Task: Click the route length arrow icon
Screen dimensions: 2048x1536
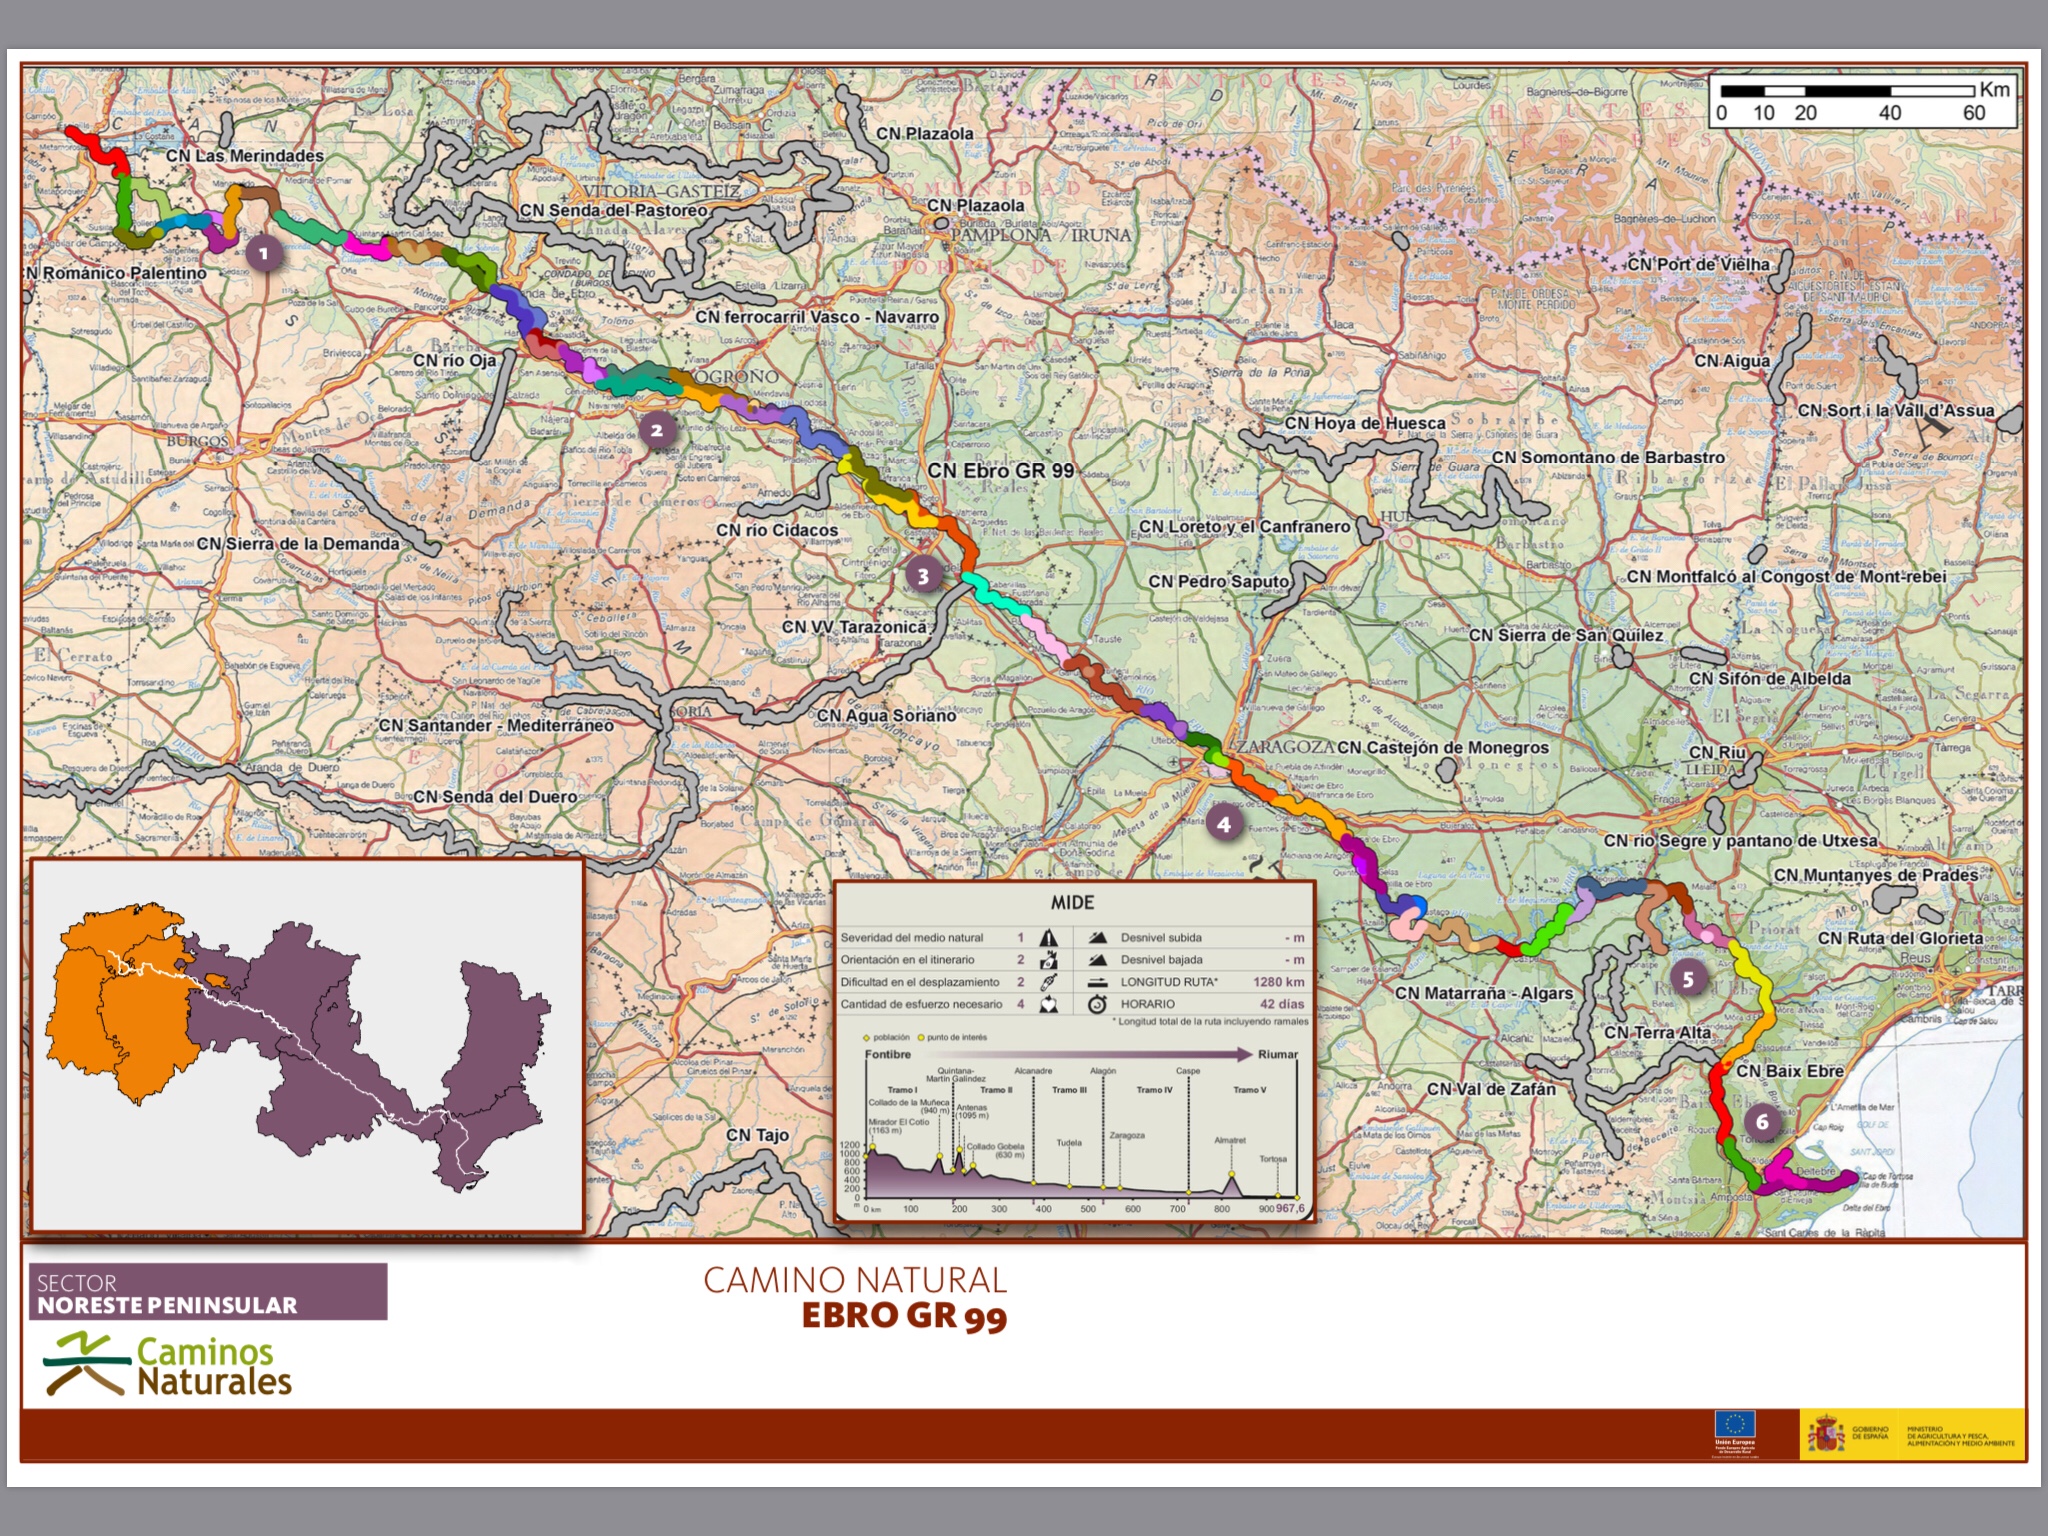Action: click(1097, 982)
